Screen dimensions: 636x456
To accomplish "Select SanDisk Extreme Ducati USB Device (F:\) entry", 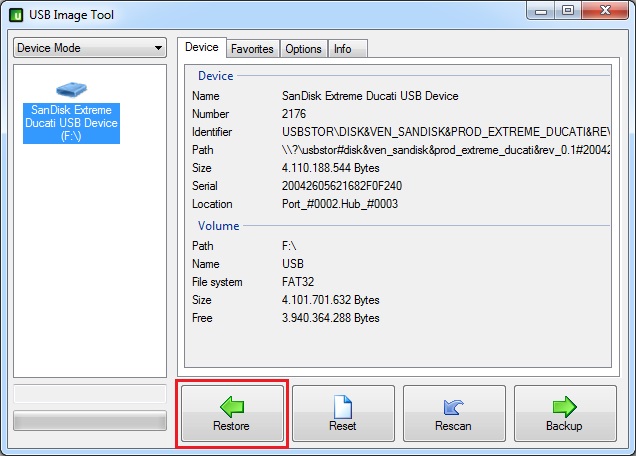I will [x=71, y=123].
